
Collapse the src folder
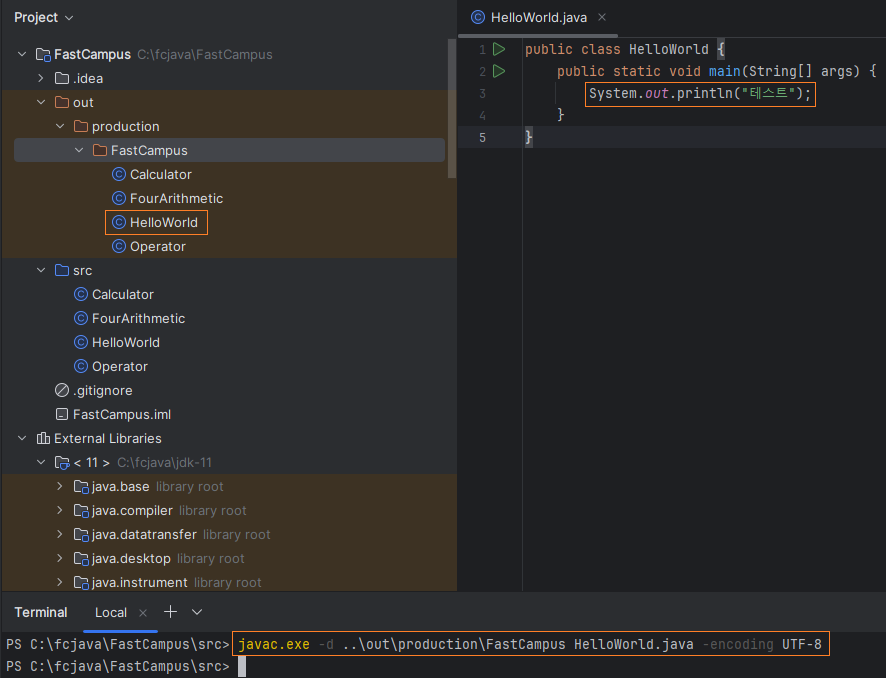pyautogui.click(x=41, y=270)
